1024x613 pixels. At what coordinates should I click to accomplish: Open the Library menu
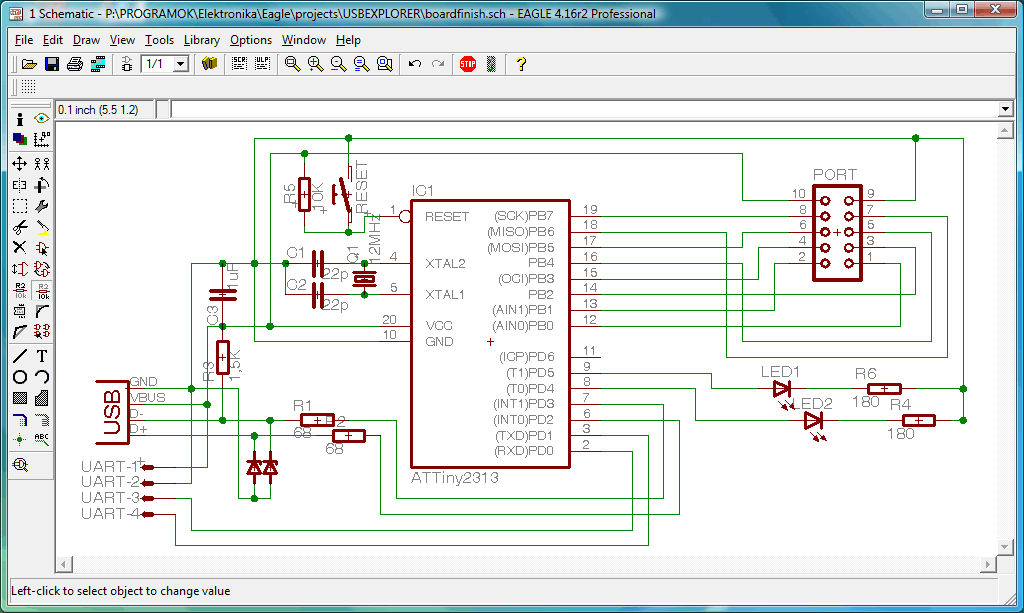(201, 40)
